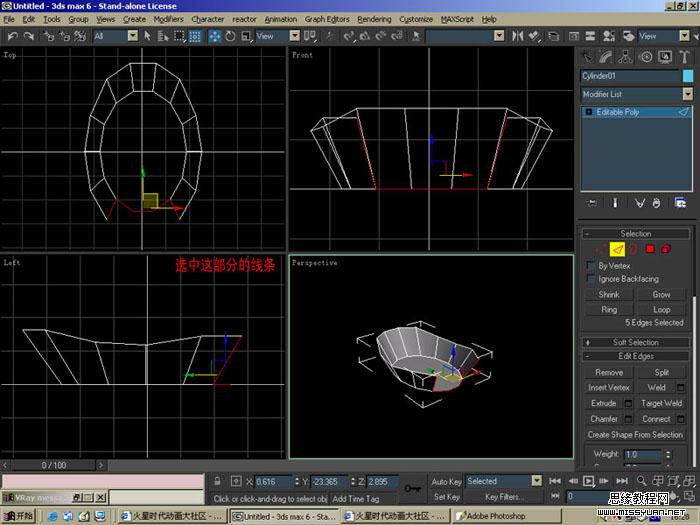Click Create Shape From Selection button
This screenshot has width=700, height=525.
(x=635, y=434)
